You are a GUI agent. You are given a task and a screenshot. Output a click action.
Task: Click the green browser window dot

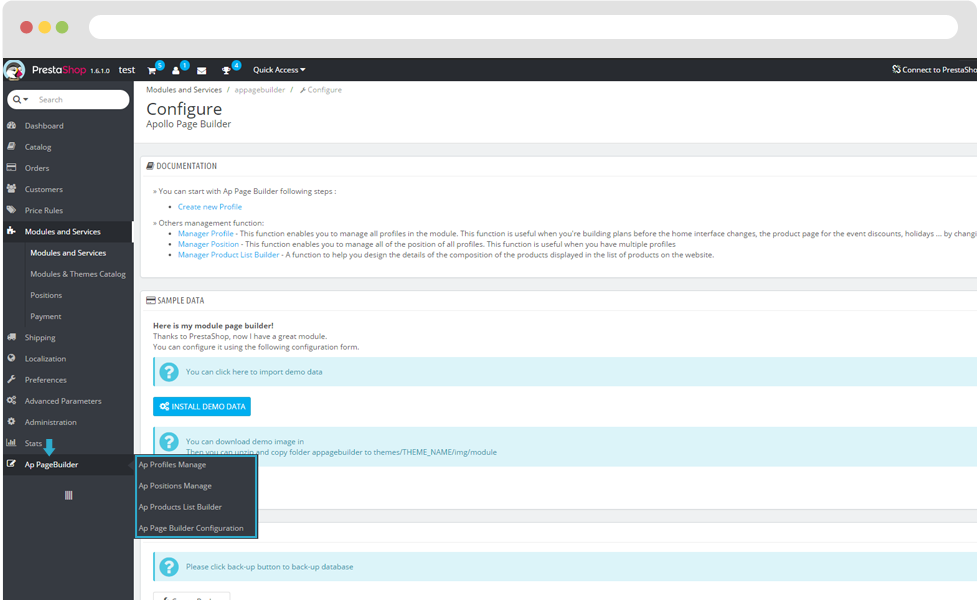point(62,27)
